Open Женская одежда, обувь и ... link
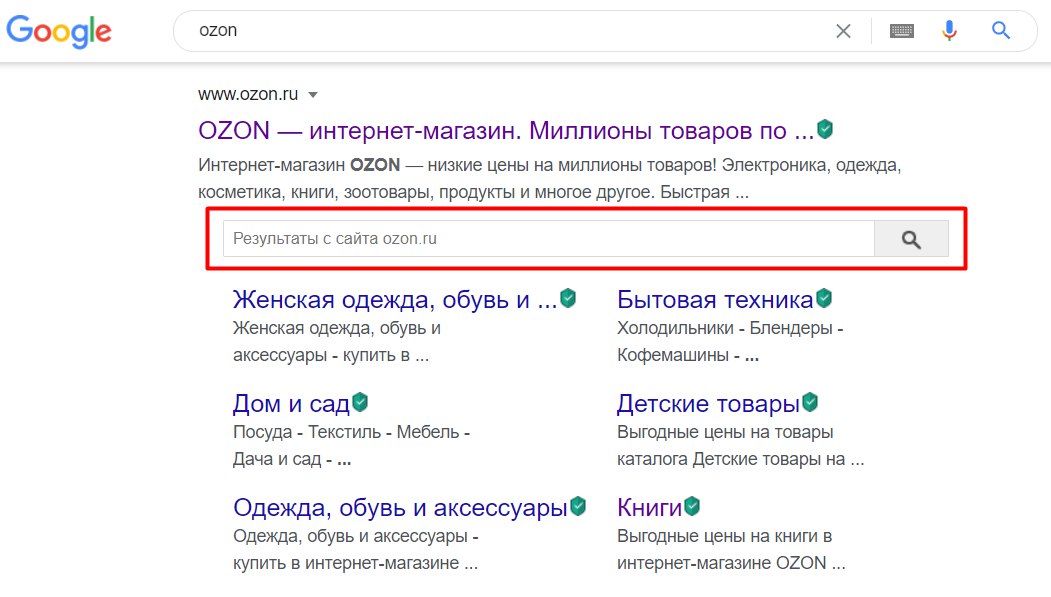1051x597 pixels. click(x=395, y=300)
